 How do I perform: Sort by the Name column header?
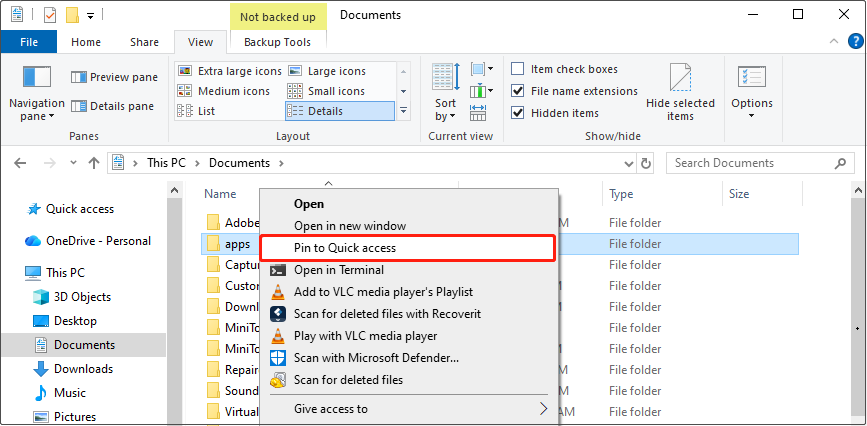pos(220,194)
